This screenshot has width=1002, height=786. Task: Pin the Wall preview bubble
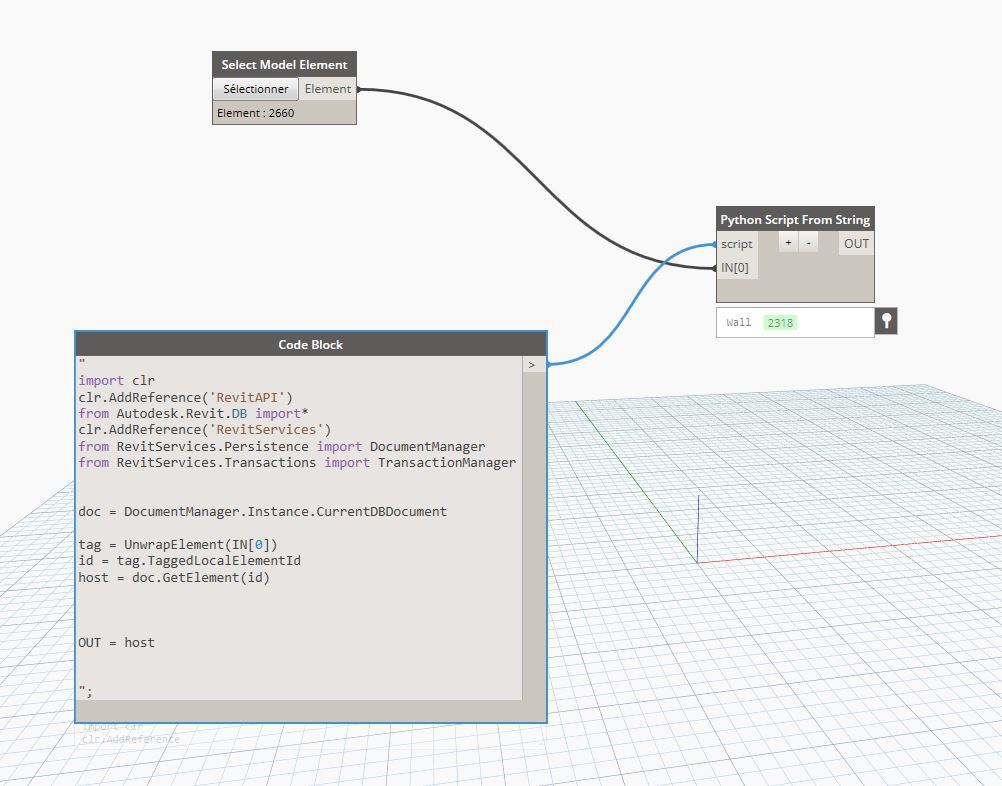(x=886, y=321)
